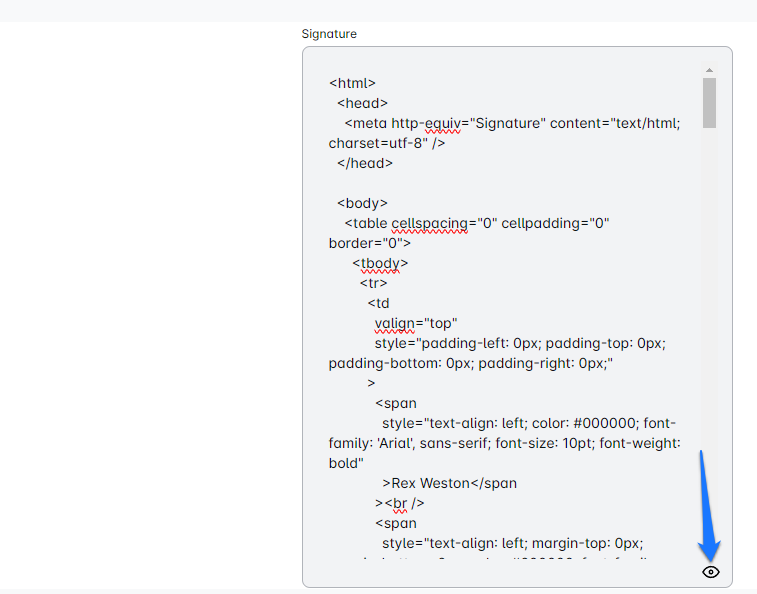Click the Signature field label

tap(329, 34)
